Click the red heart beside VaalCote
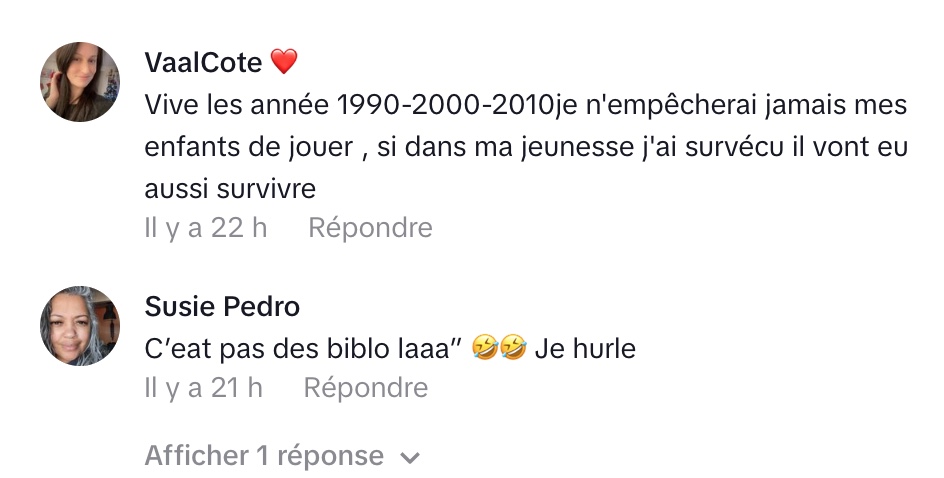Image resolution: width=944 pixels, height=478 pixels. [x=284, y=62]
